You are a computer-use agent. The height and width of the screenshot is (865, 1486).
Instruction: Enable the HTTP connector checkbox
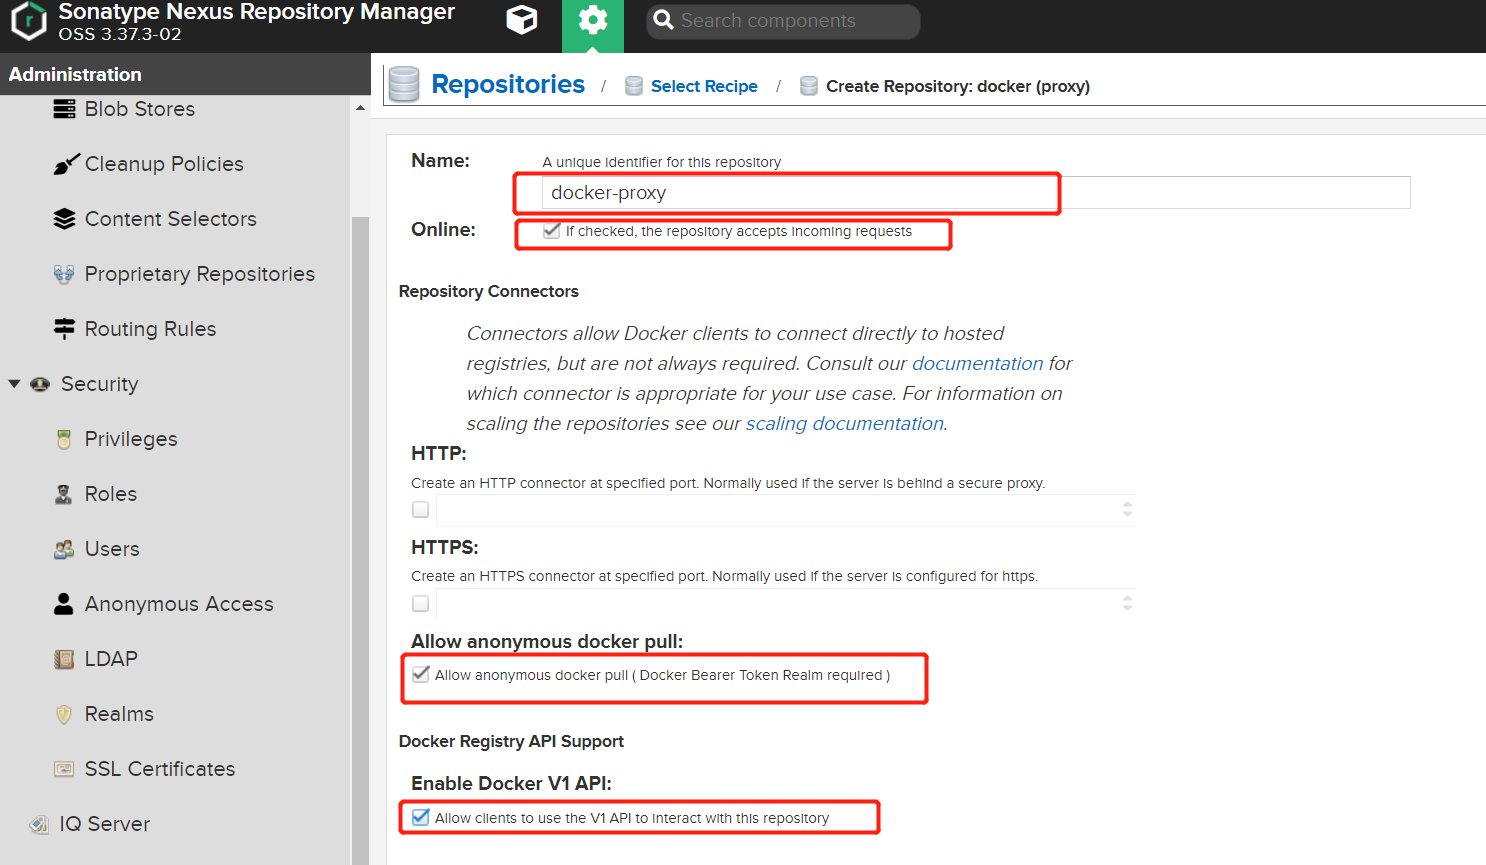click(421, 510)
